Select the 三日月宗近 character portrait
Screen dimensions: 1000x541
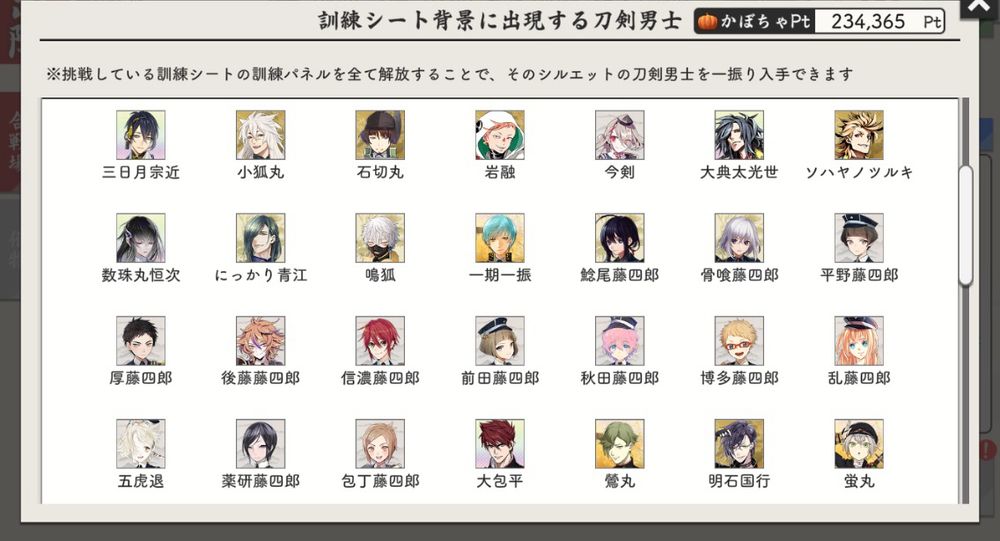click(140, 135)
